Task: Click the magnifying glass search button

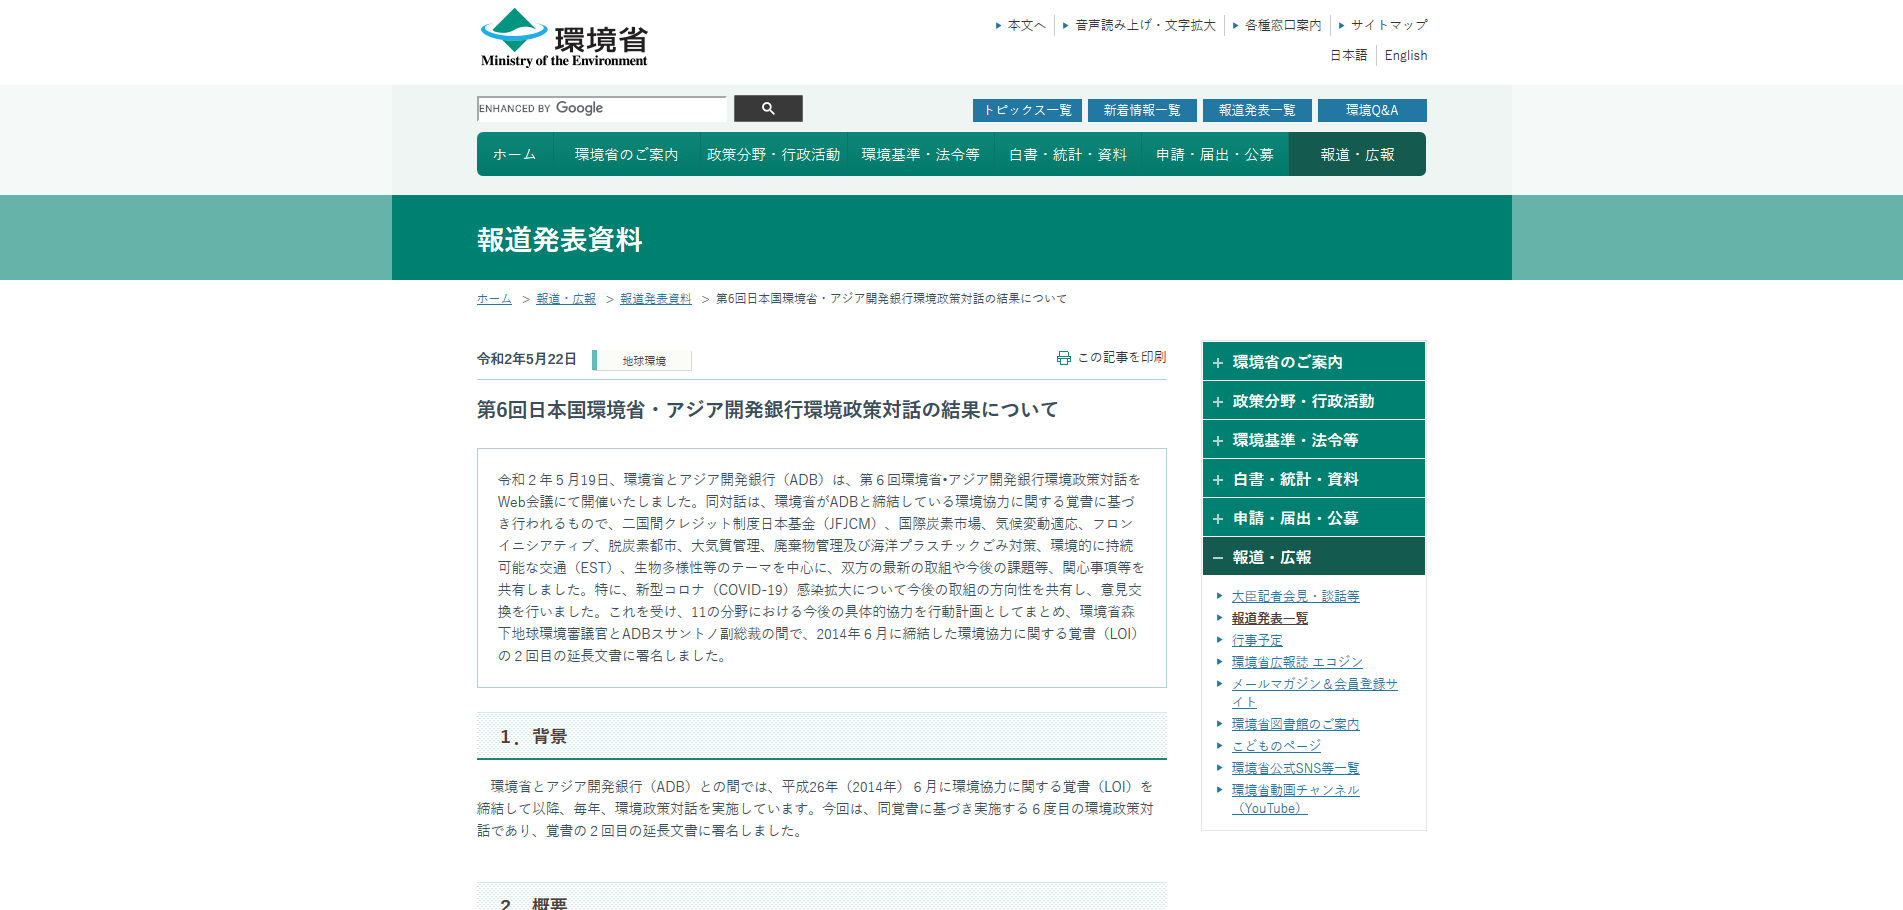Action: point(768,109)
